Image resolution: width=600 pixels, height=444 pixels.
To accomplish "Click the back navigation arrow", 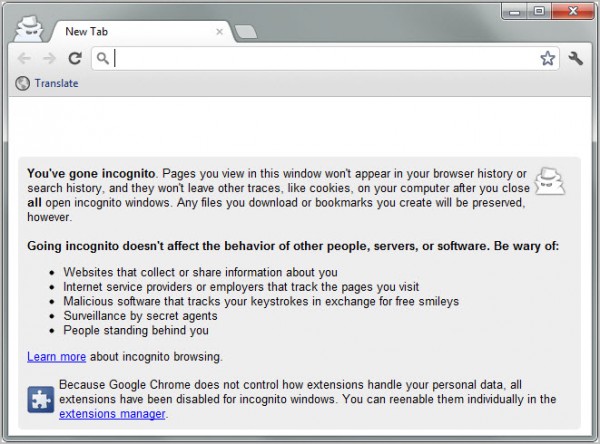I will pyautogui.click(x=24, y=59).
